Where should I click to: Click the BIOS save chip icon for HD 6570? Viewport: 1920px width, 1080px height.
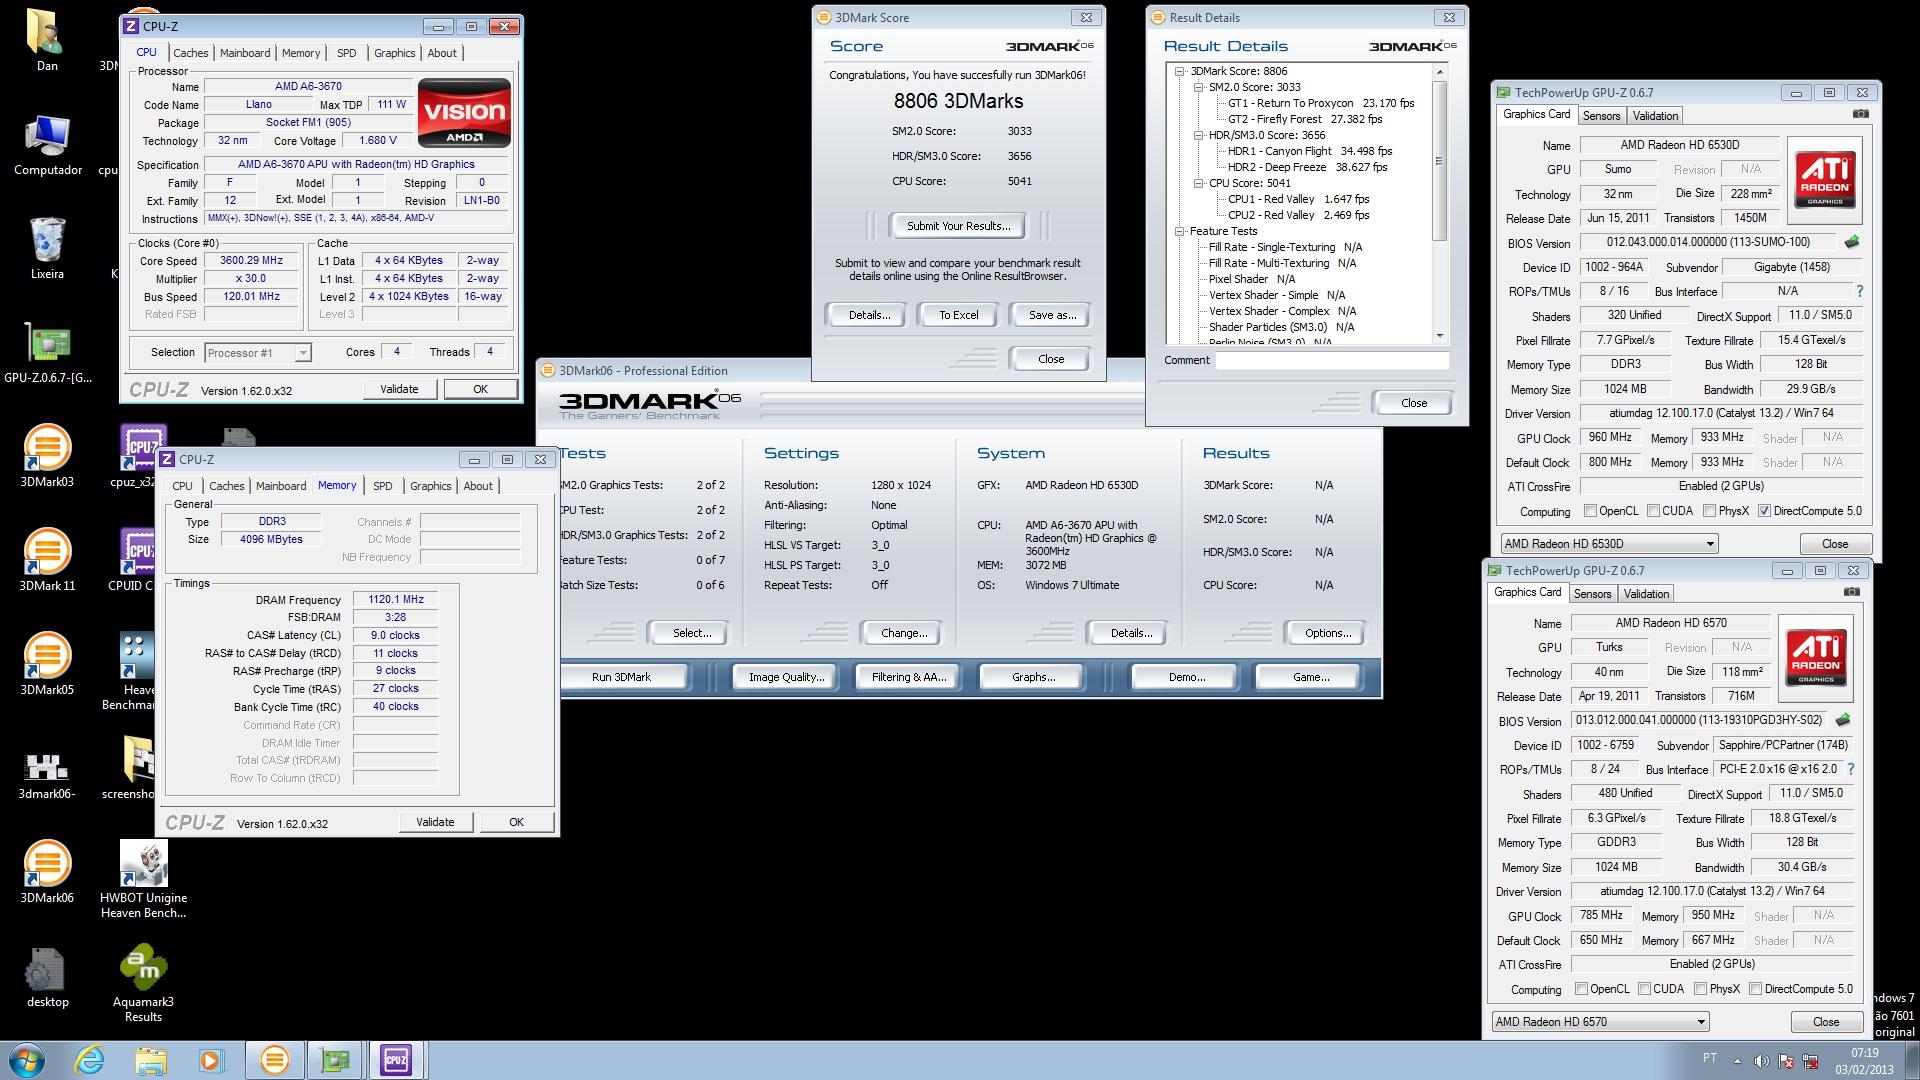1843,720
